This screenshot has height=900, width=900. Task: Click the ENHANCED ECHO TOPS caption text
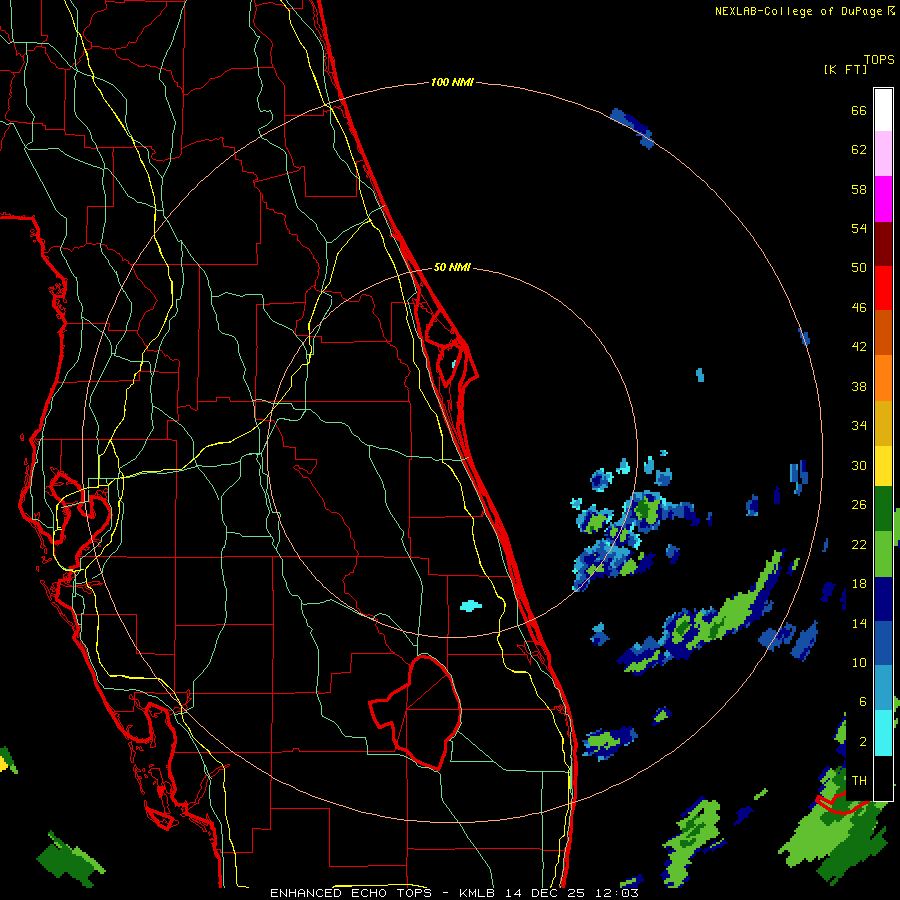(x=351, y=893)
